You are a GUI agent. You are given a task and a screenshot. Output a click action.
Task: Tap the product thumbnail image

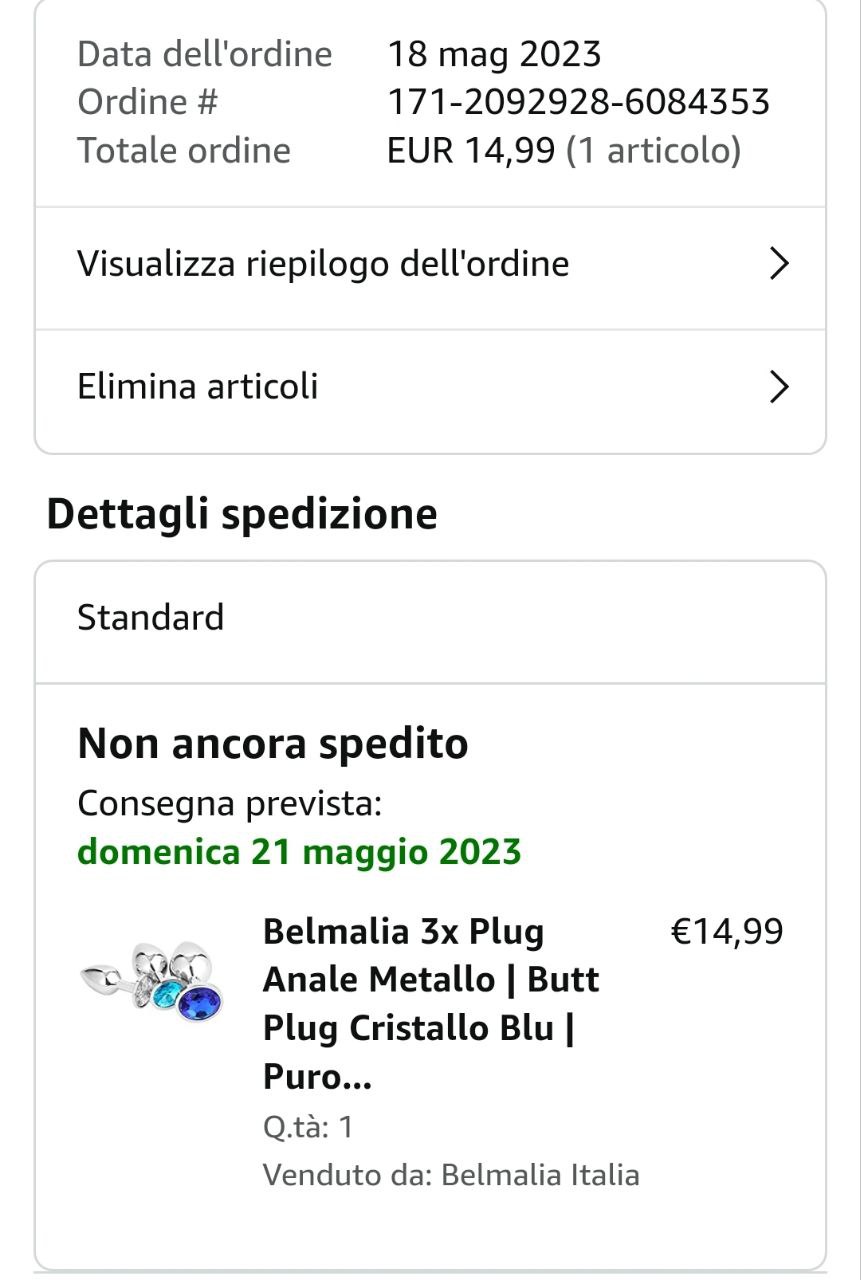pyautogui.click(x=152, y=981)
